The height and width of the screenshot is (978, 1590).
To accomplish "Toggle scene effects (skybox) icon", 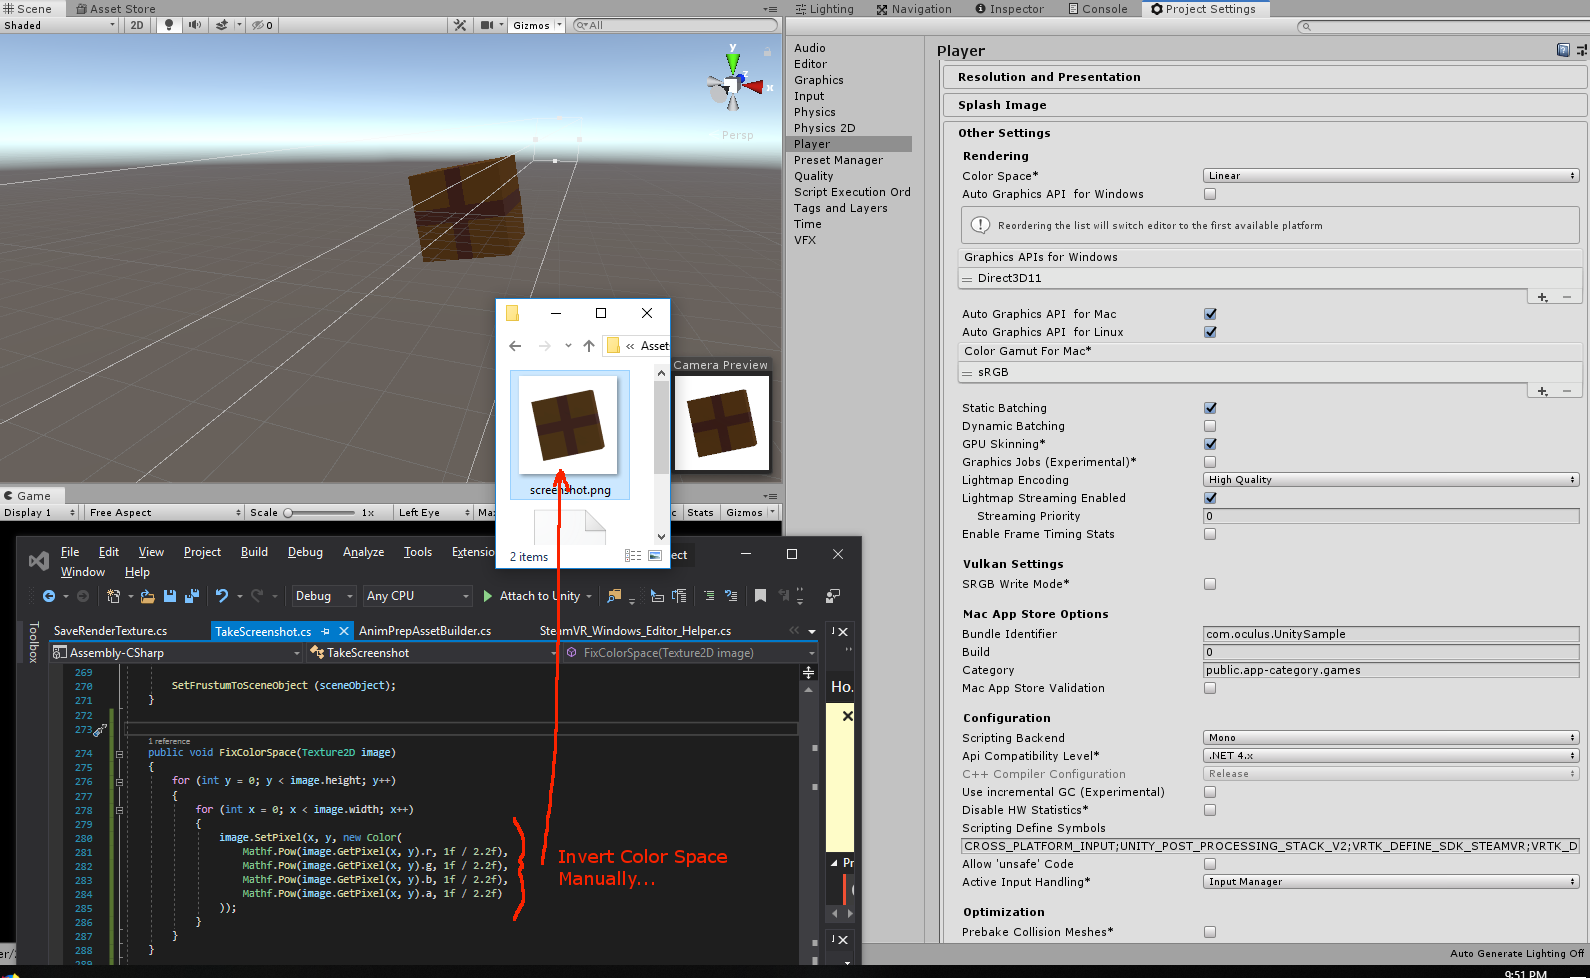I will pos(222,25).
